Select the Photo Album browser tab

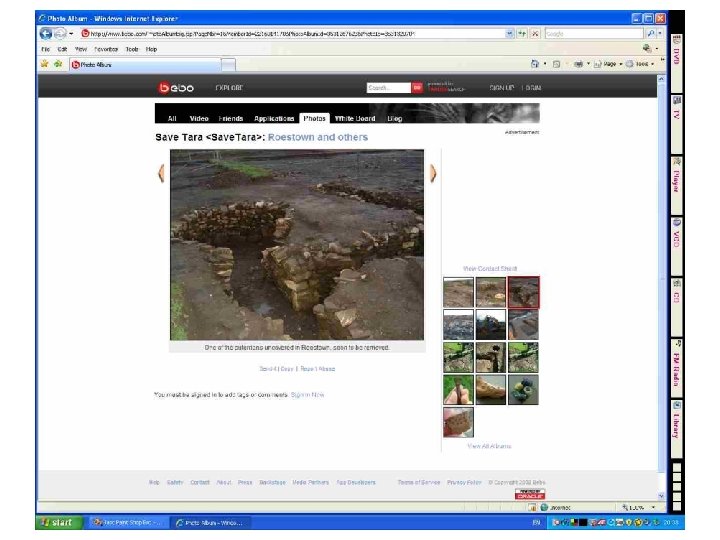point(145,65)
